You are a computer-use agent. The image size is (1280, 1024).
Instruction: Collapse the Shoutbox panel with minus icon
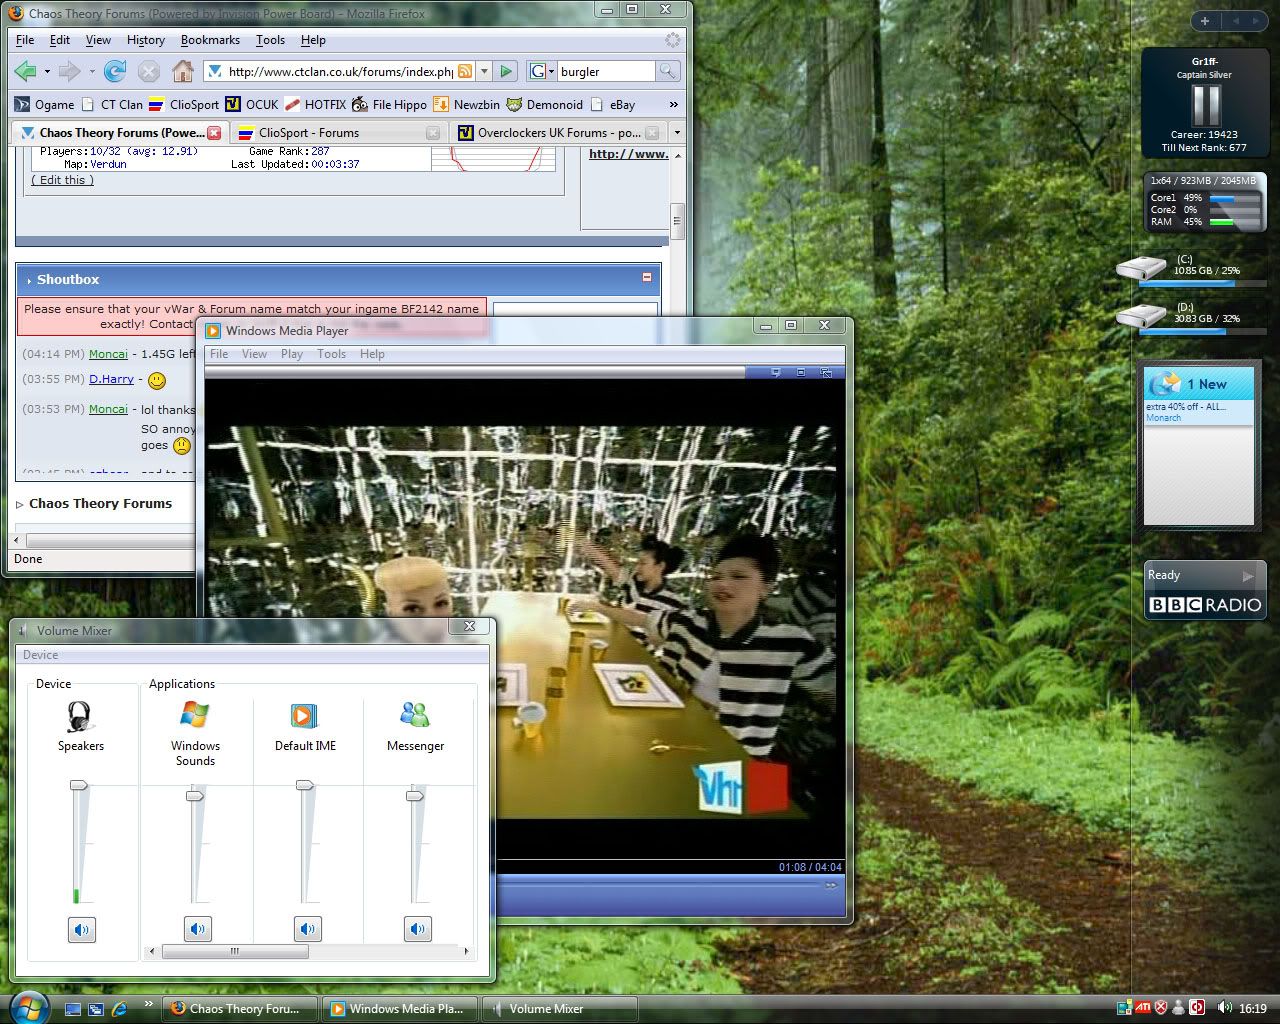tap(646, 278)
